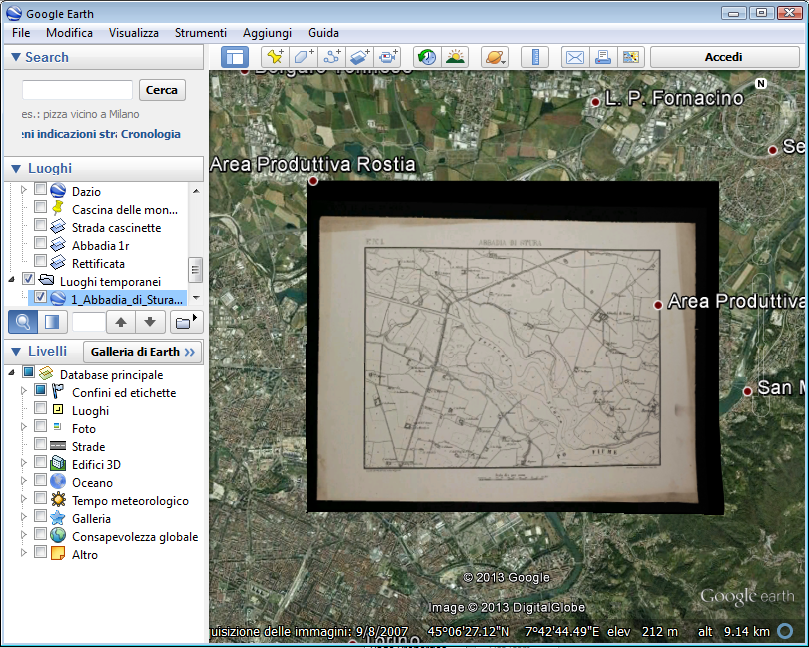809x648 pixels.
Task: Click the search text field
Action: pos(77,90)
